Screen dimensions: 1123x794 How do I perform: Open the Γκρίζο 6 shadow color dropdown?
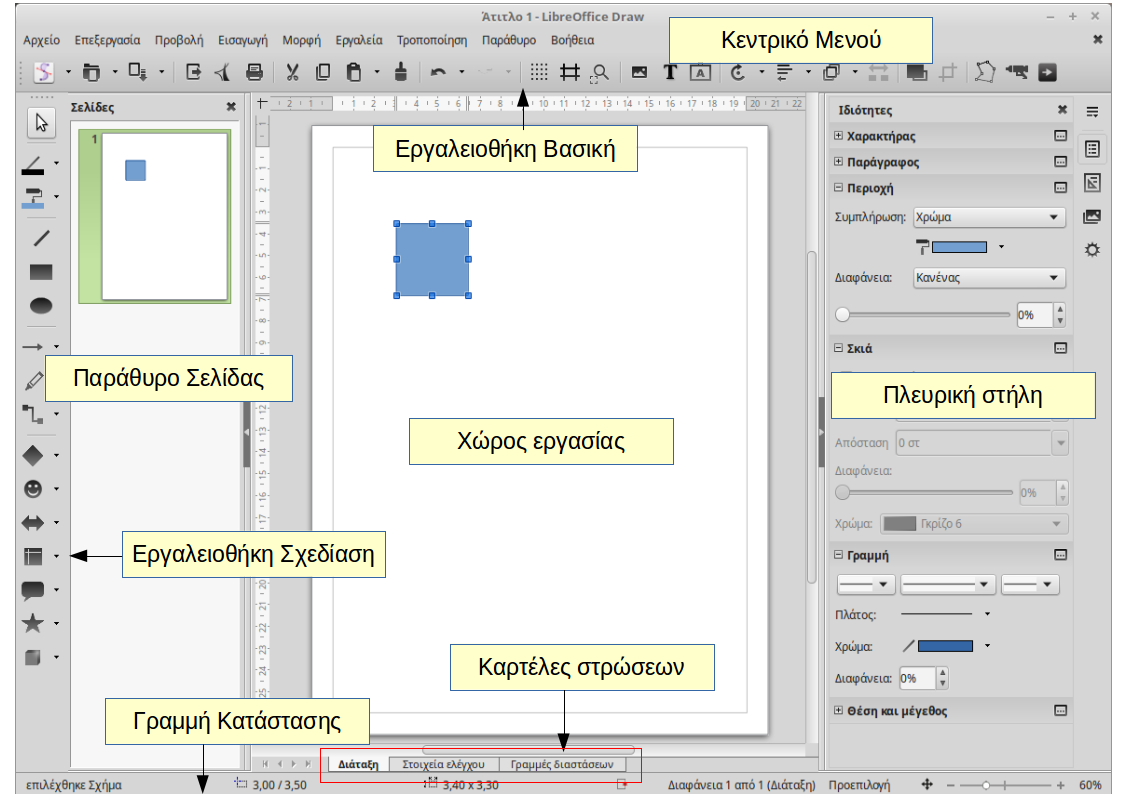974,523
